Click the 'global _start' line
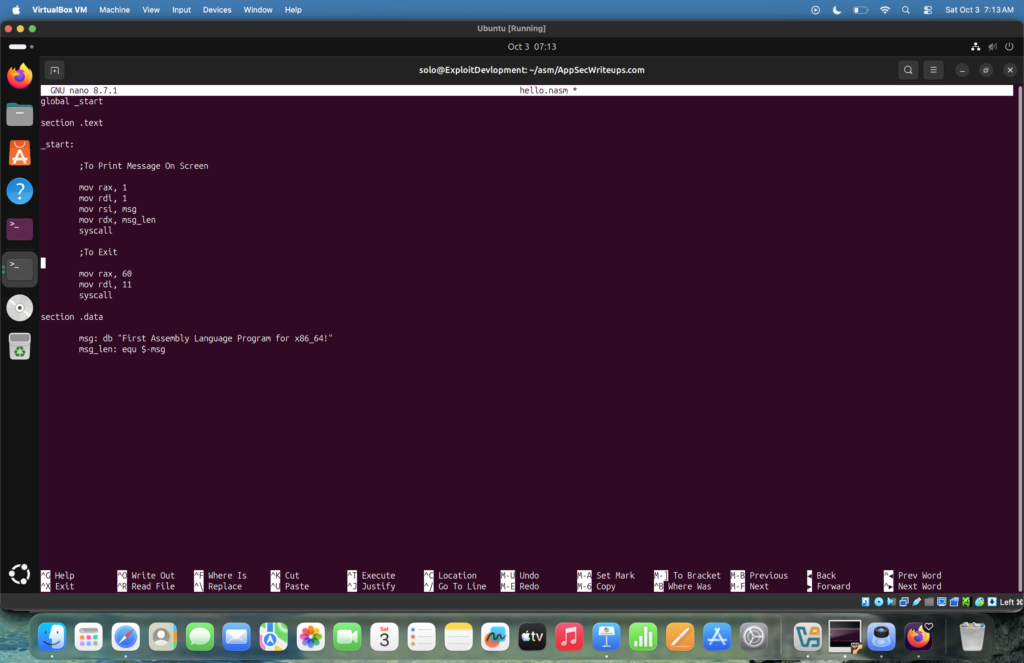Viewport: 1024px width, 663px height. tap(72, 101)
